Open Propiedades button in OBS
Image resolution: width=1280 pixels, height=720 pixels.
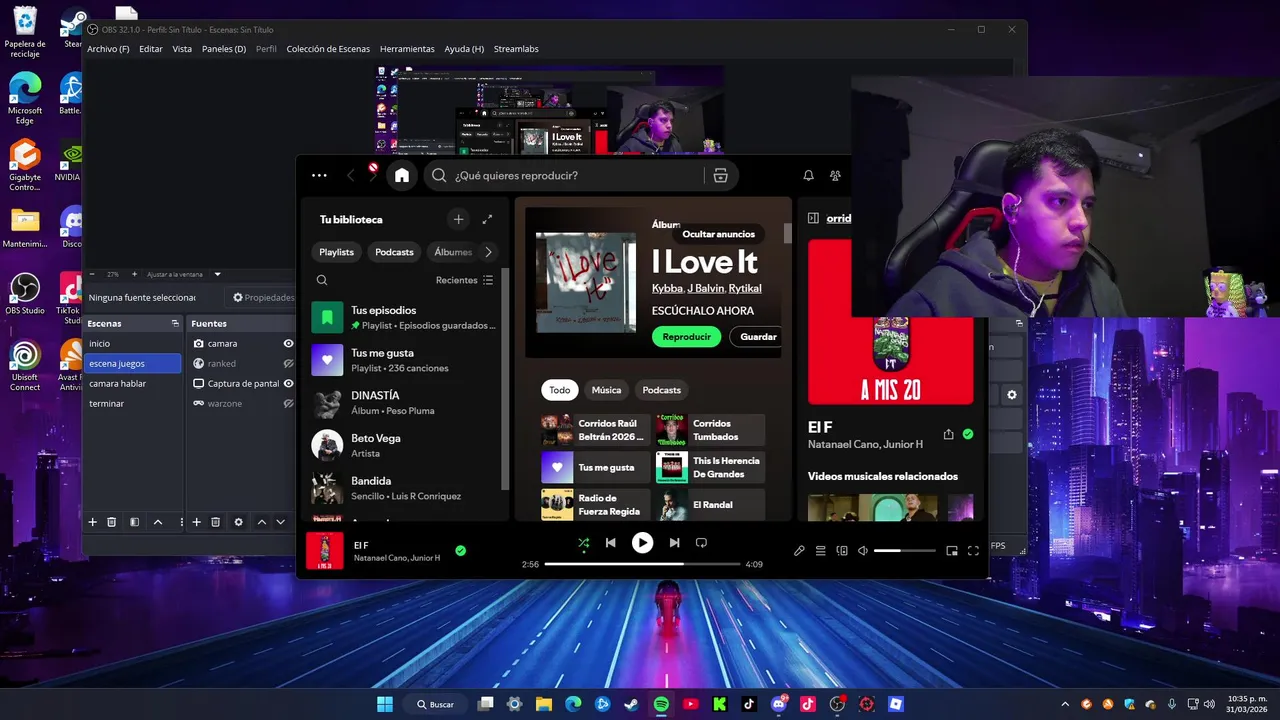(264, 297)
